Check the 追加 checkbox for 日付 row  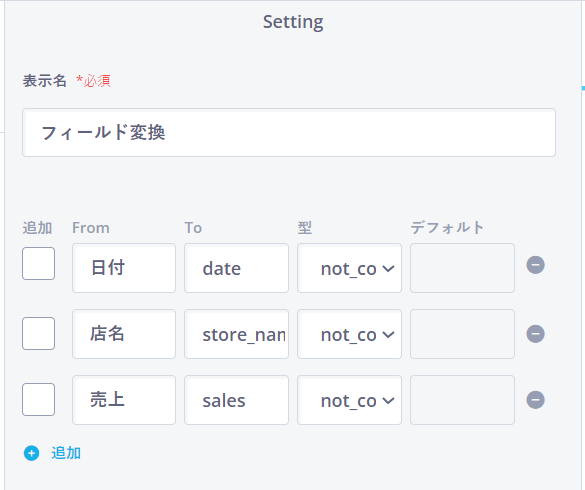pyautogui.click(x=38, y=263)
